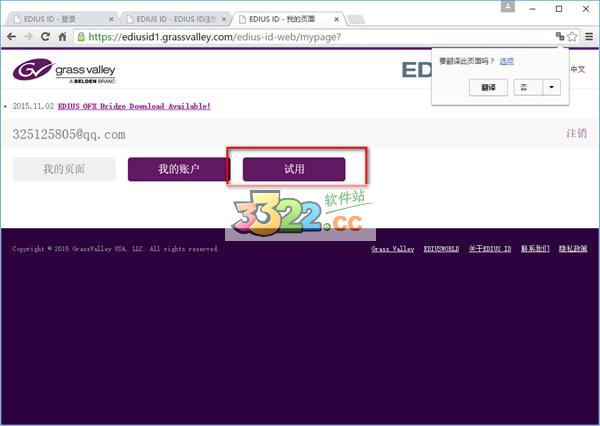The height and width of the screenshot is (426, 600).
Task: Open the 选项 link in translate popup
Action: (507, 61)
